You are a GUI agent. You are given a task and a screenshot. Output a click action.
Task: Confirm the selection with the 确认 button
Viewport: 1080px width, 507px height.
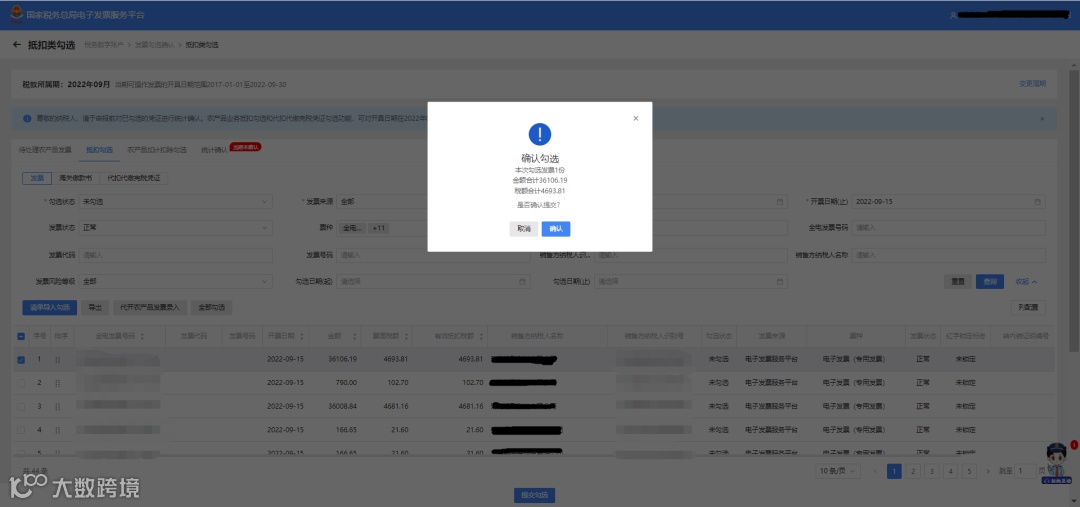pos(555,229)
